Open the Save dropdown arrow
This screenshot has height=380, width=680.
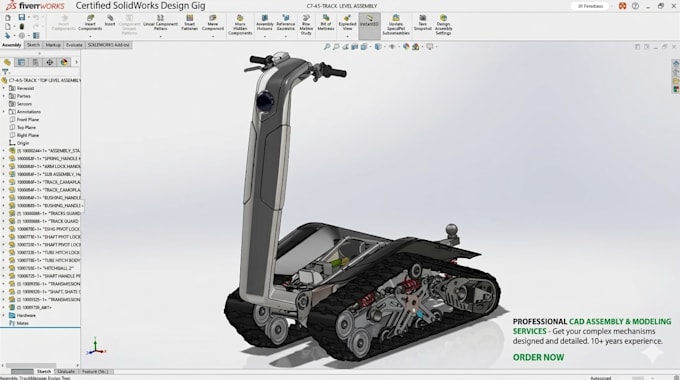point(29,17)
